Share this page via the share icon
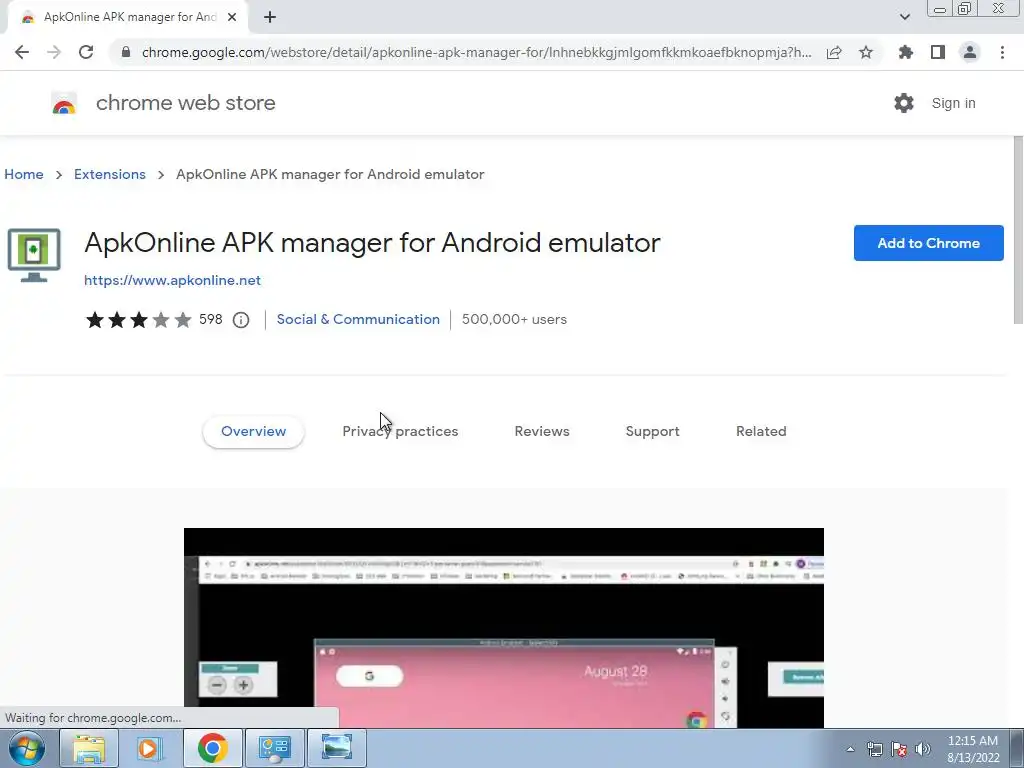Image resolution: width=1024 pixels, height=768 pixels. 834,52
